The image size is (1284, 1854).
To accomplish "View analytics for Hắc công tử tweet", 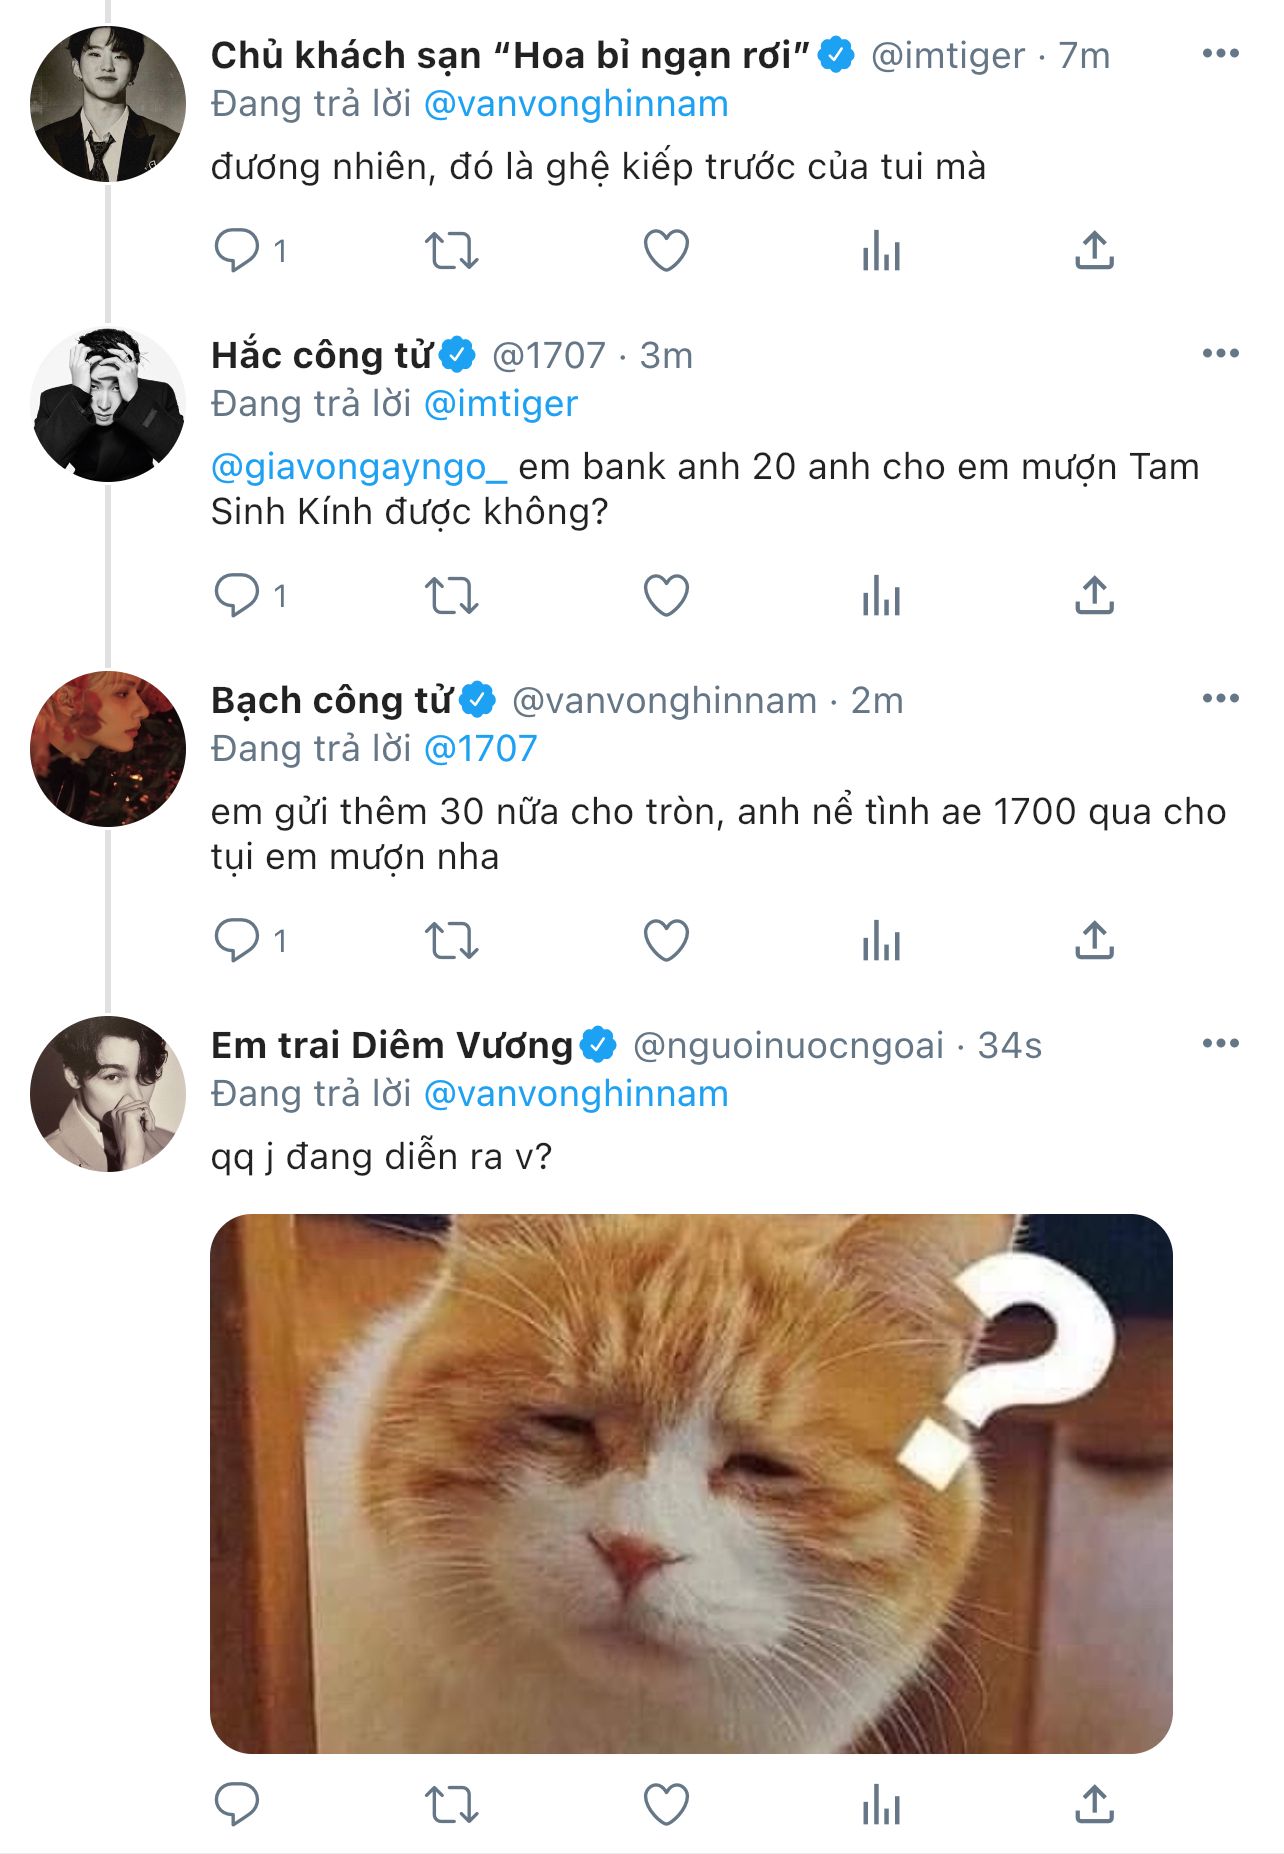I will (x=881, y=596).
